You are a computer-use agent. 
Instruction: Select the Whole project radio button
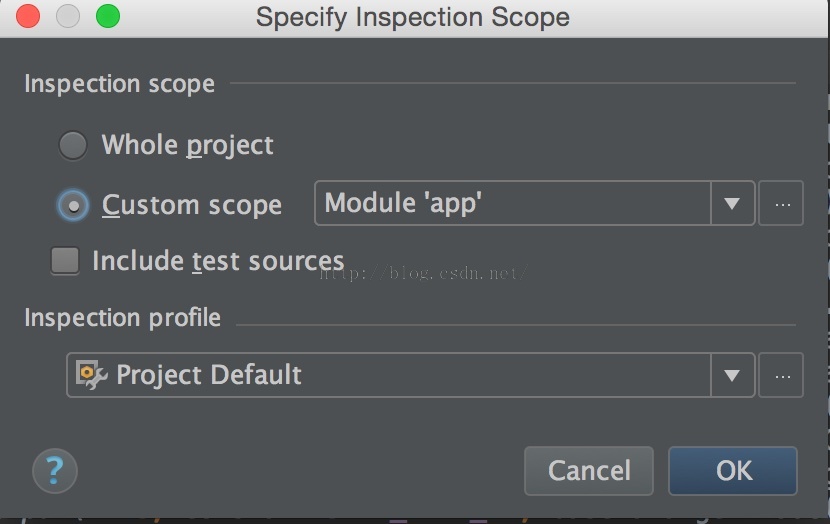tap(73, 146)
